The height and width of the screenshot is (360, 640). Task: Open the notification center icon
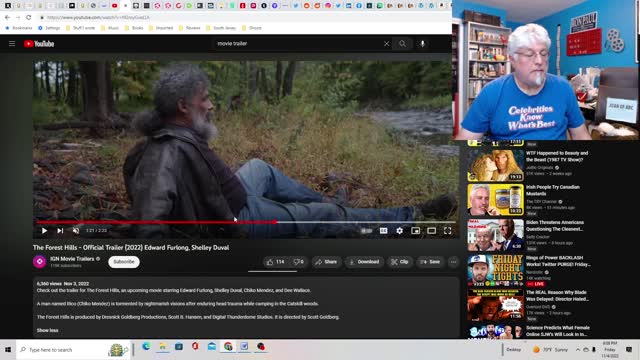[629, 350]
